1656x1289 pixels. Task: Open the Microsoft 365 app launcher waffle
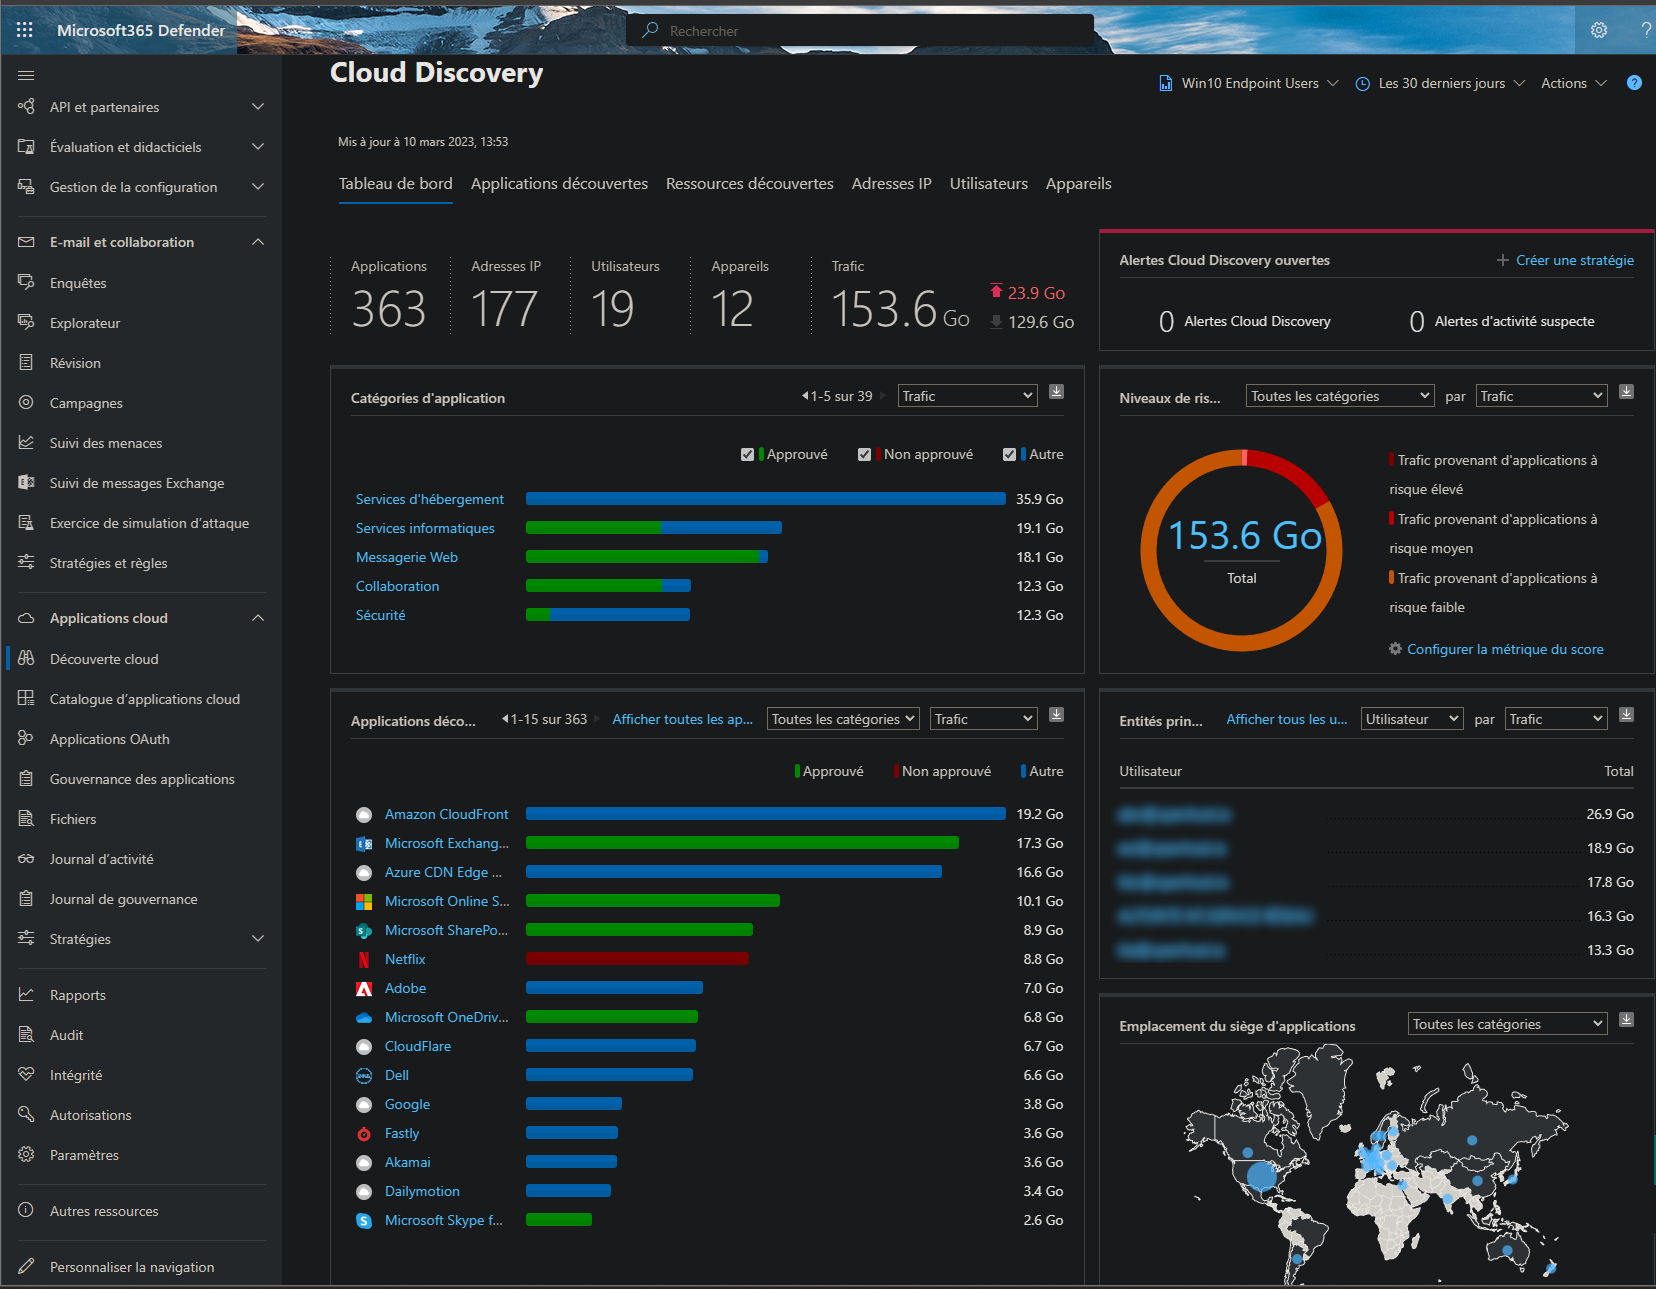(x=24, y=29)
